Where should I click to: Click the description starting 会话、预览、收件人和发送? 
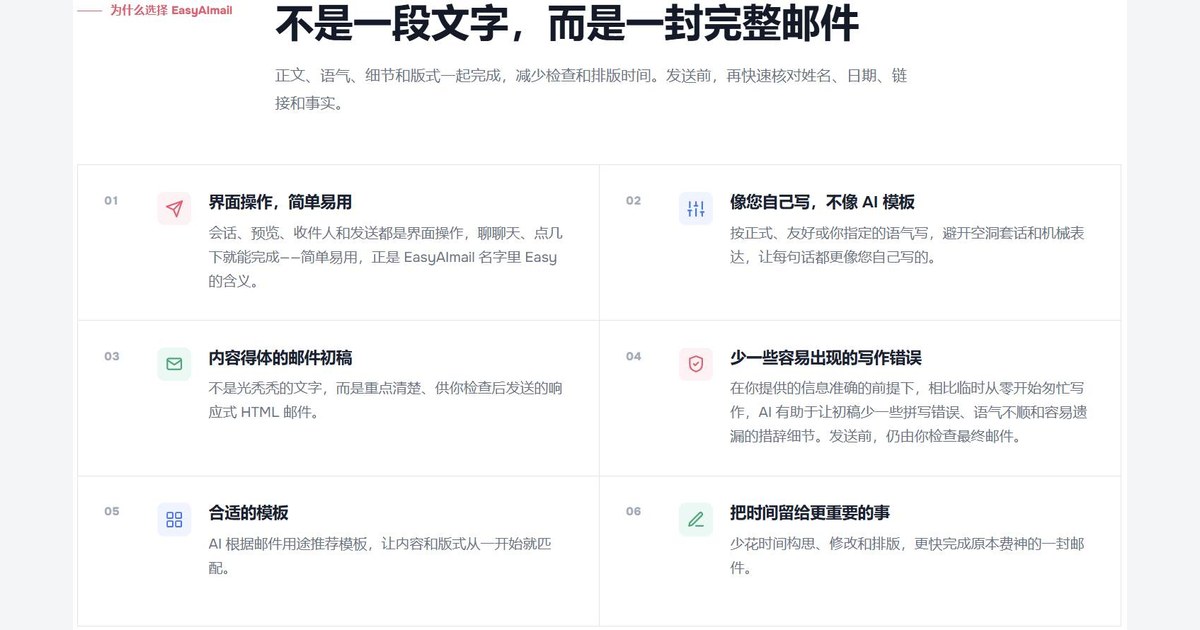[386, 257]
